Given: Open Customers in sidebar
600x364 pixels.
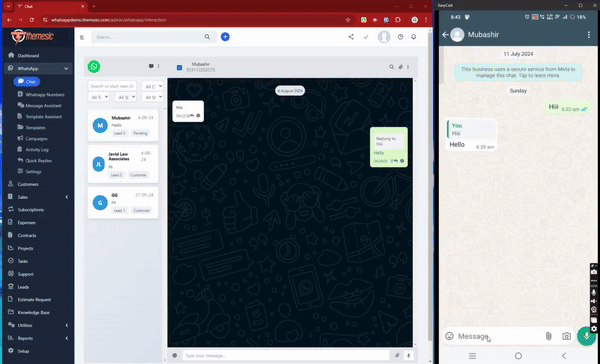Looking at the screenshot, I should 28,184.
